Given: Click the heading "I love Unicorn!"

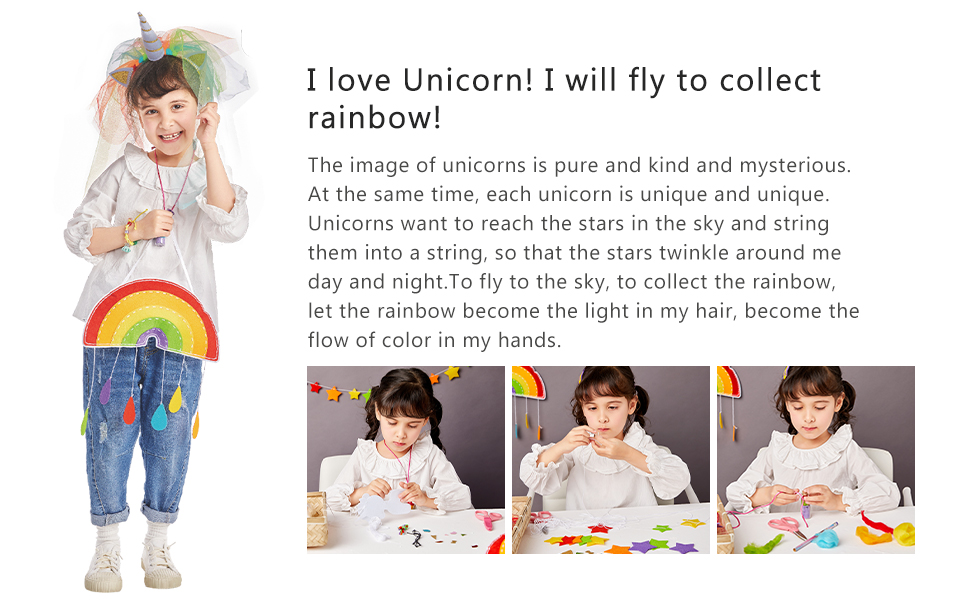Looking at the screenshot, I should 419,80.
